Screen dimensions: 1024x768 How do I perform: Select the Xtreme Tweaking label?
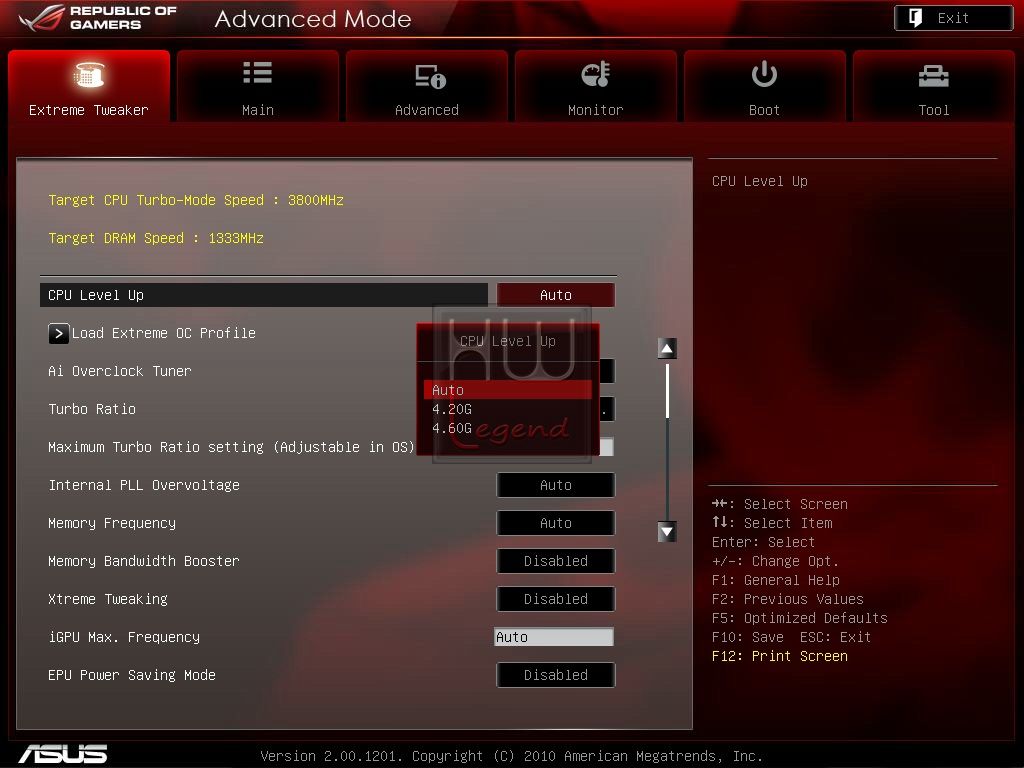pyautogui.click(x=108, y=599)
